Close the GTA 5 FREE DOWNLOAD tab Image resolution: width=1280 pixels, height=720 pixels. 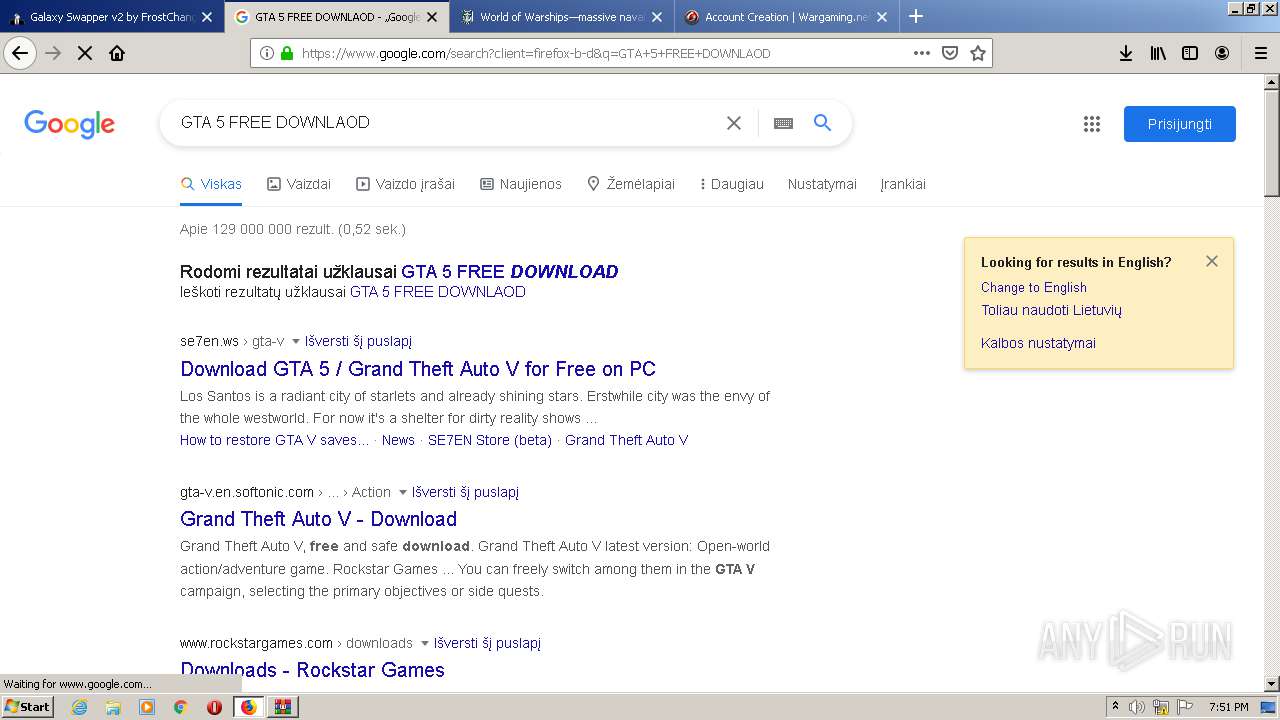(x=432, y=17)
